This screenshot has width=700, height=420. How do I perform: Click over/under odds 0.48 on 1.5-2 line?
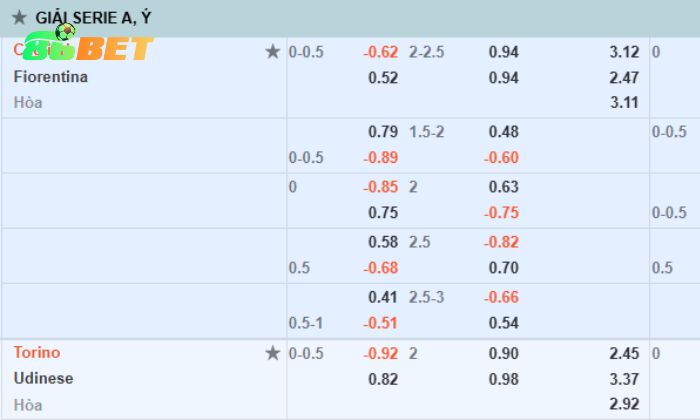503,132
